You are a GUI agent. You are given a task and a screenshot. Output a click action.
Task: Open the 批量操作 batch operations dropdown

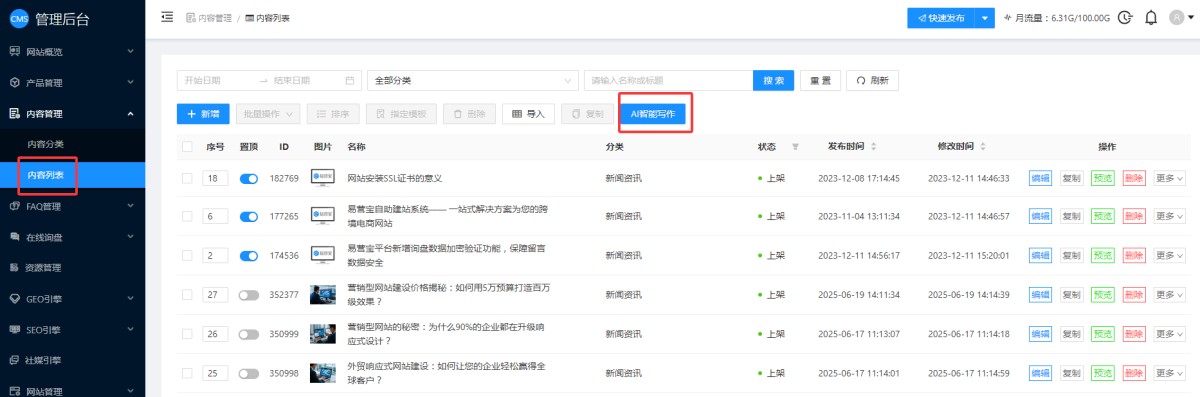pos(268,114)
